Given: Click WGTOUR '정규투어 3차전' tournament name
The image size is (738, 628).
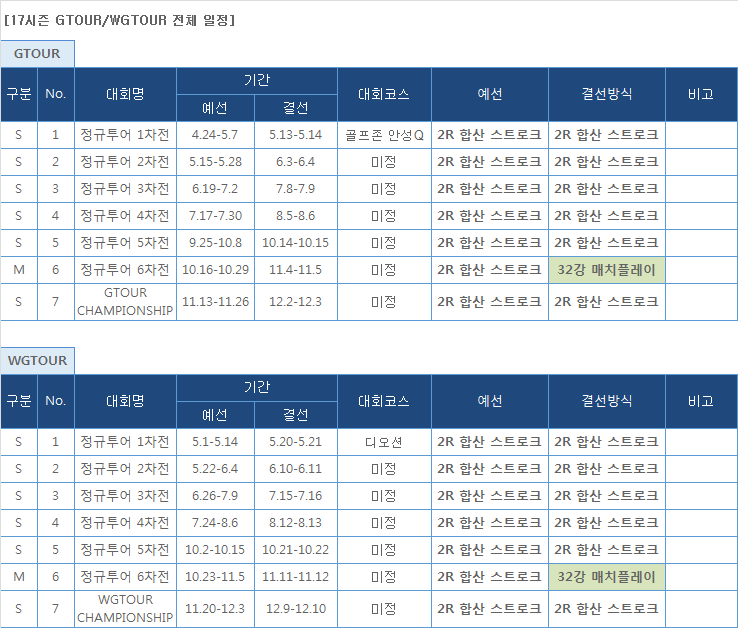Looking at the screenshot, I should tap(125, 496).
